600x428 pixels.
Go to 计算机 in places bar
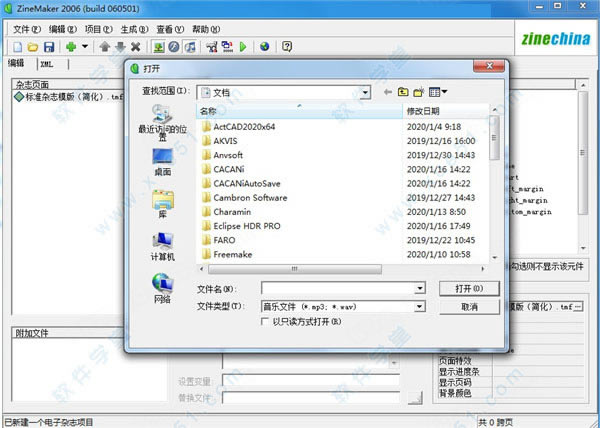click(163, 247)
